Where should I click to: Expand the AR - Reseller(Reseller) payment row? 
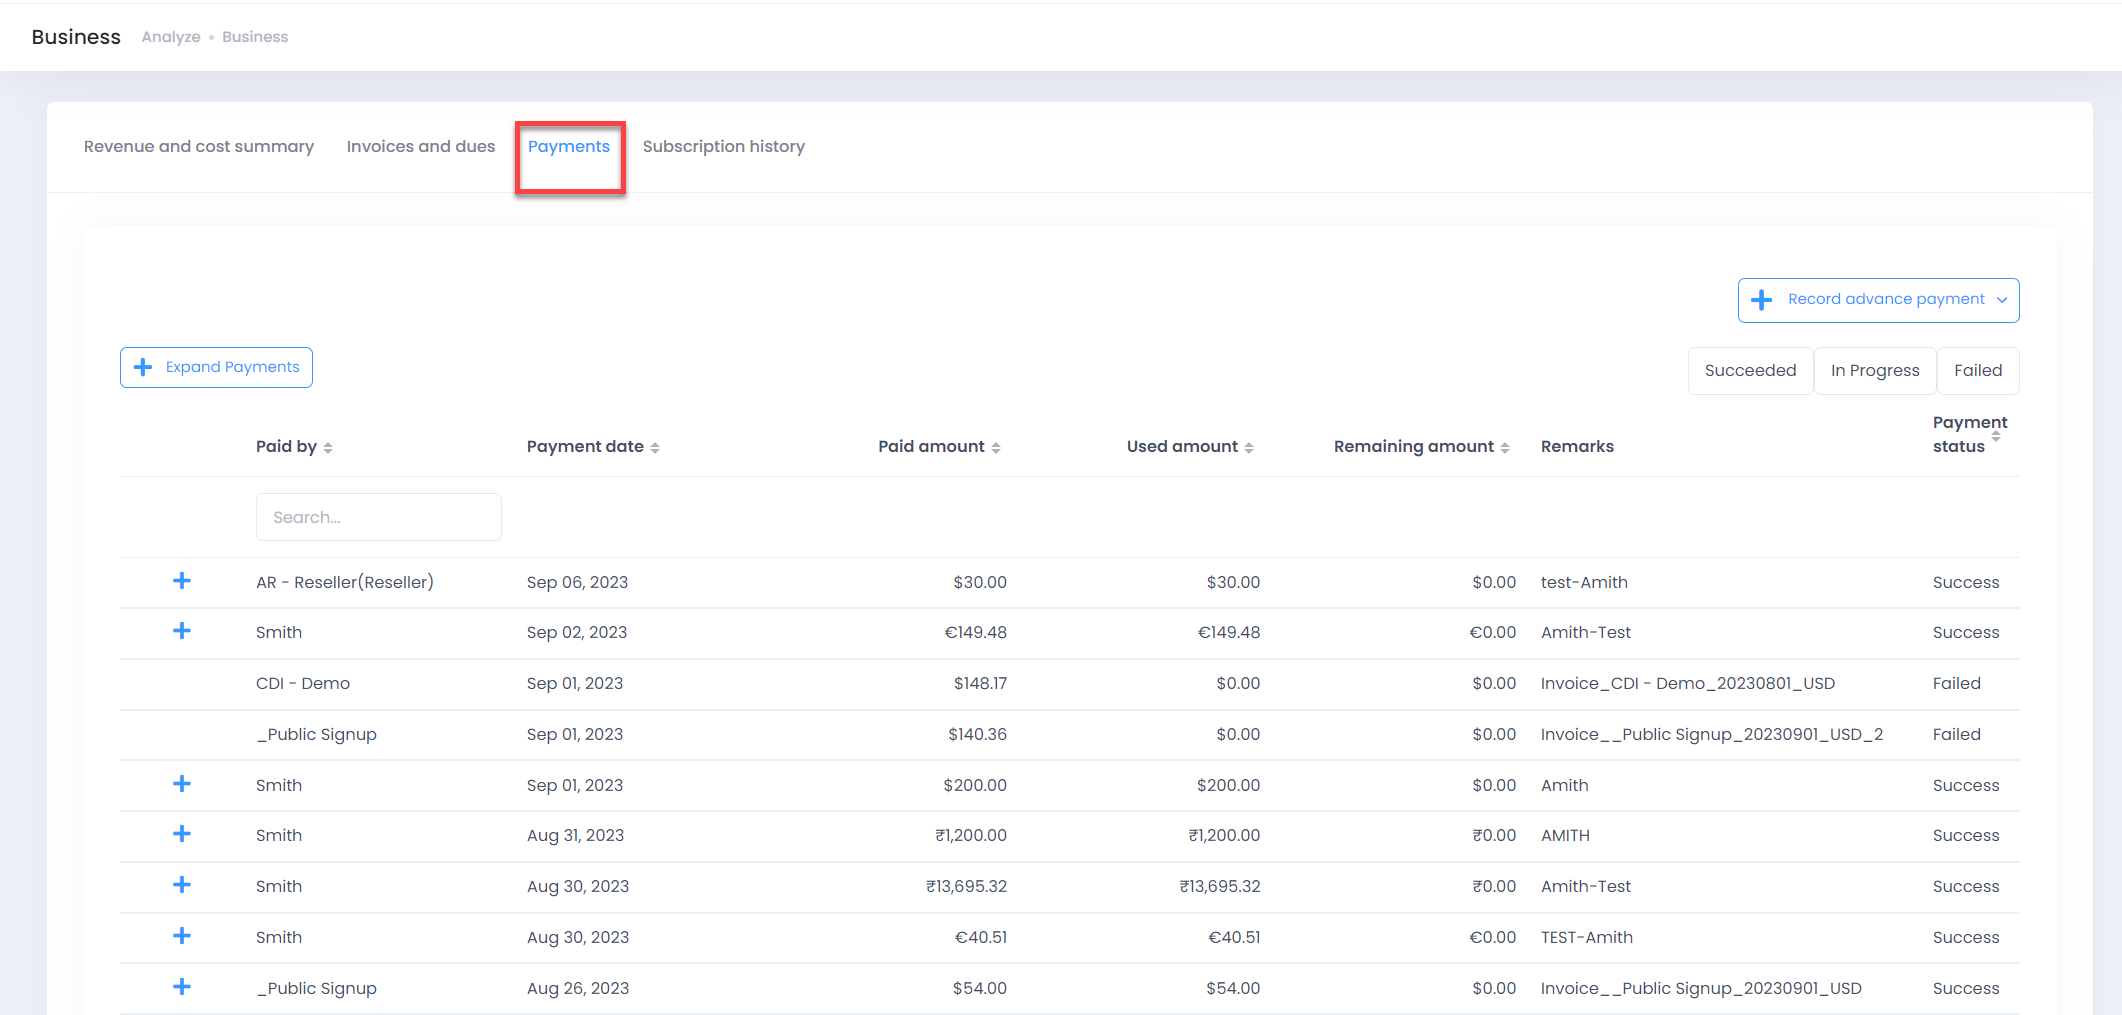(182, 581)
